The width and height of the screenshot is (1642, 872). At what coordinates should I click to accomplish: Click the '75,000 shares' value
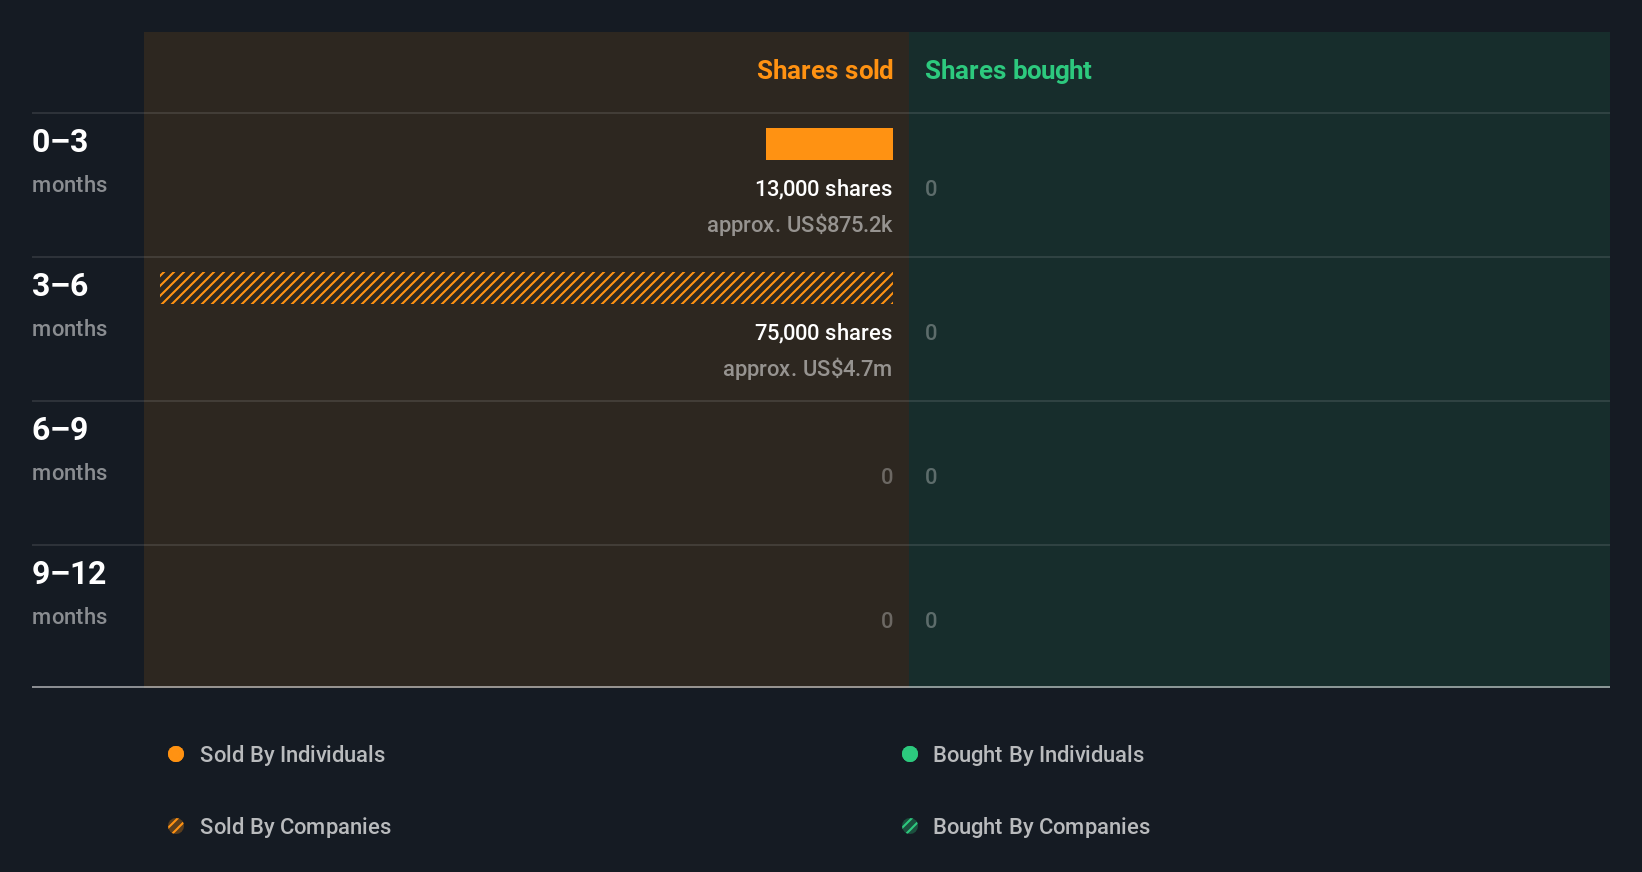(x=823, y=332)
